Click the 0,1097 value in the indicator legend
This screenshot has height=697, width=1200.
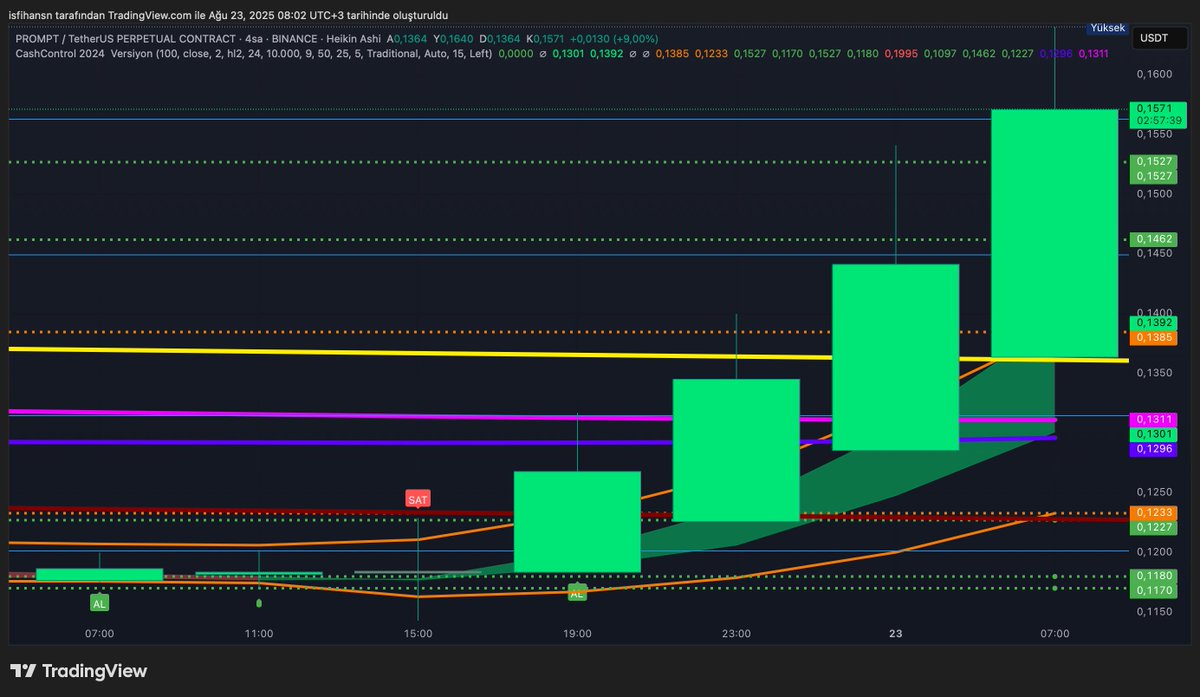(940, 53)
